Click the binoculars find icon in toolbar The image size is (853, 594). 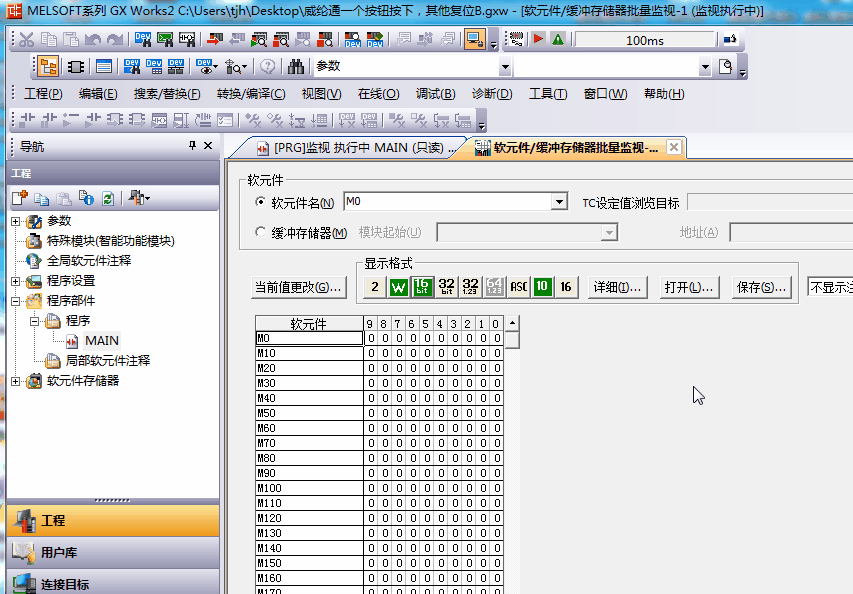(296, 67)
